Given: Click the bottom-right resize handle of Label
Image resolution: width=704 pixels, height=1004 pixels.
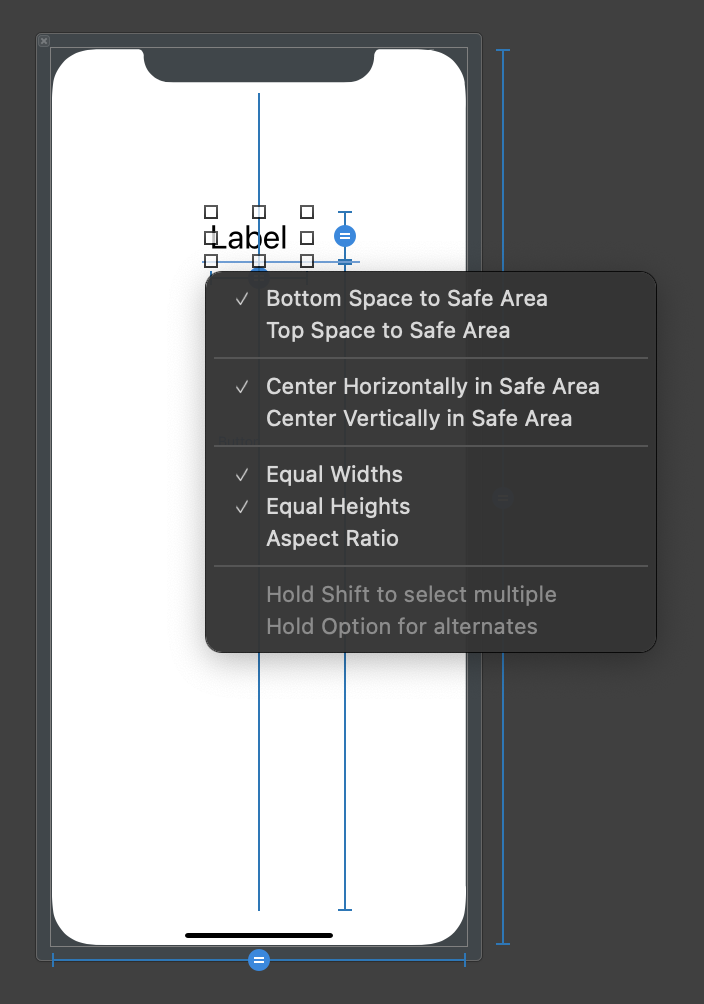Looking at the screenshot, I should pos(307,261).
